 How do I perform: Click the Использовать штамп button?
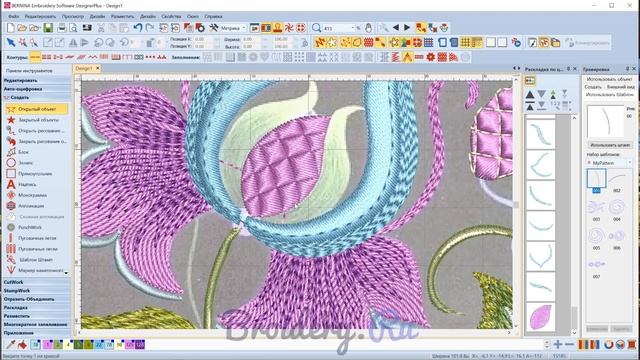(x=610, y=145)
